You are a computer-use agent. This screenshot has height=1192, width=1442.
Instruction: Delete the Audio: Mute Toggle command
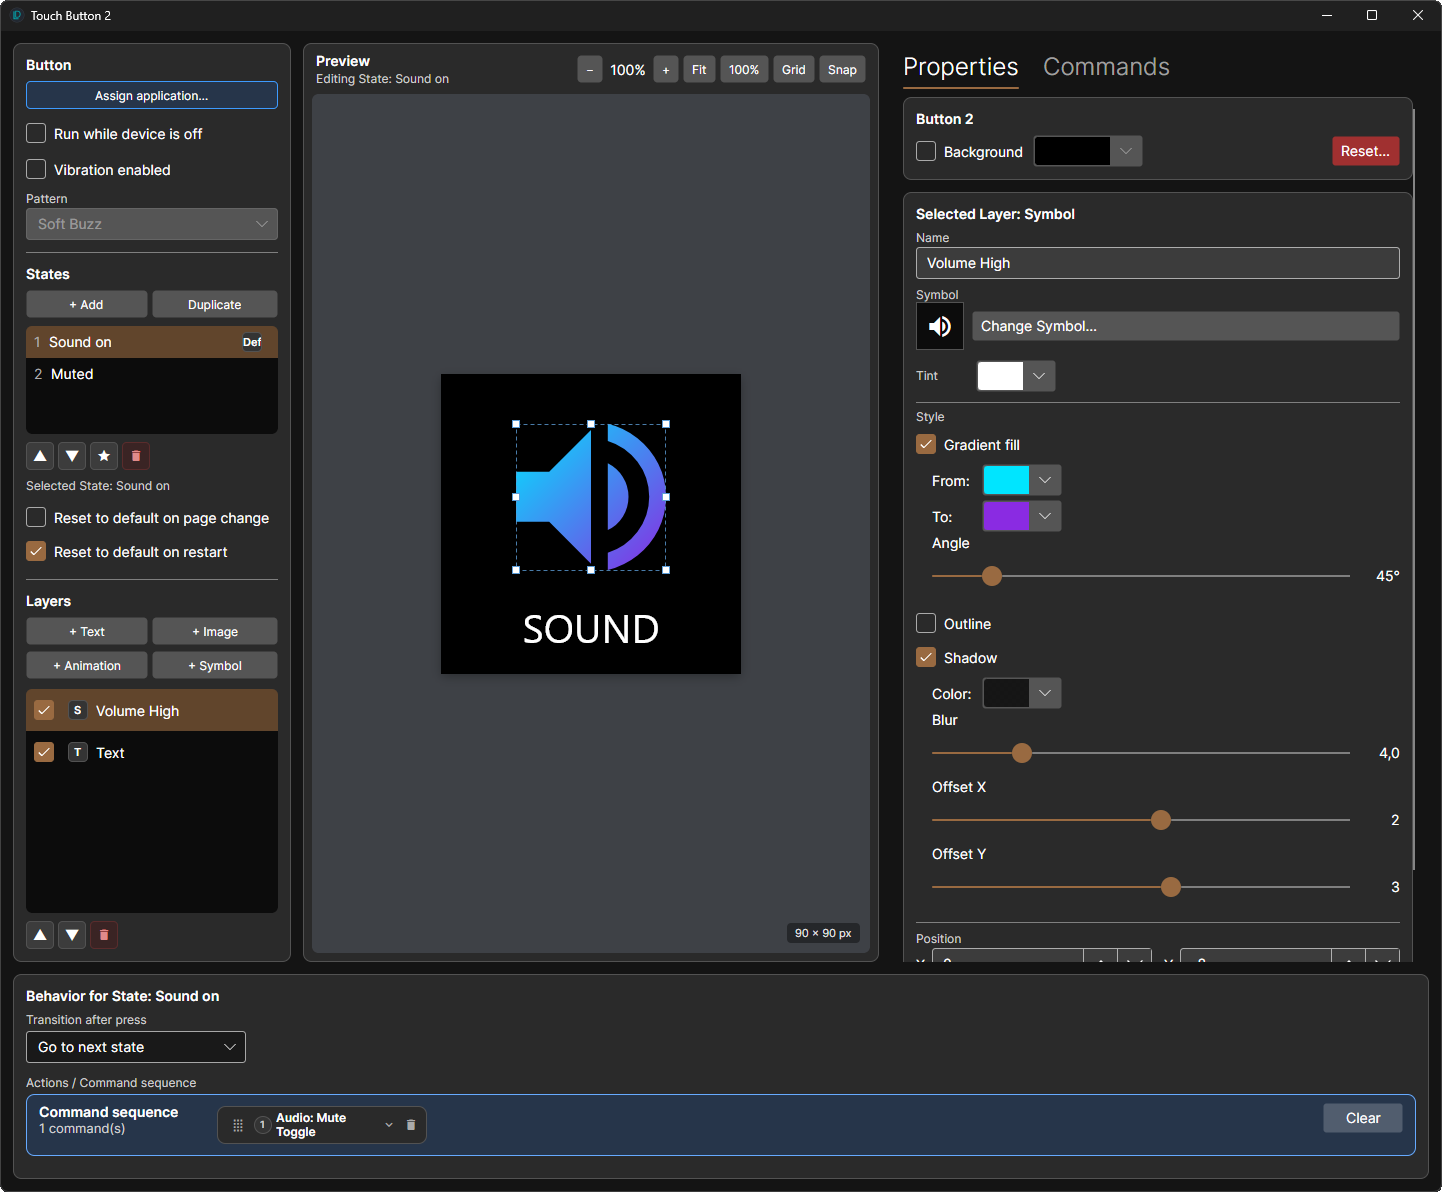[411, 1125]
